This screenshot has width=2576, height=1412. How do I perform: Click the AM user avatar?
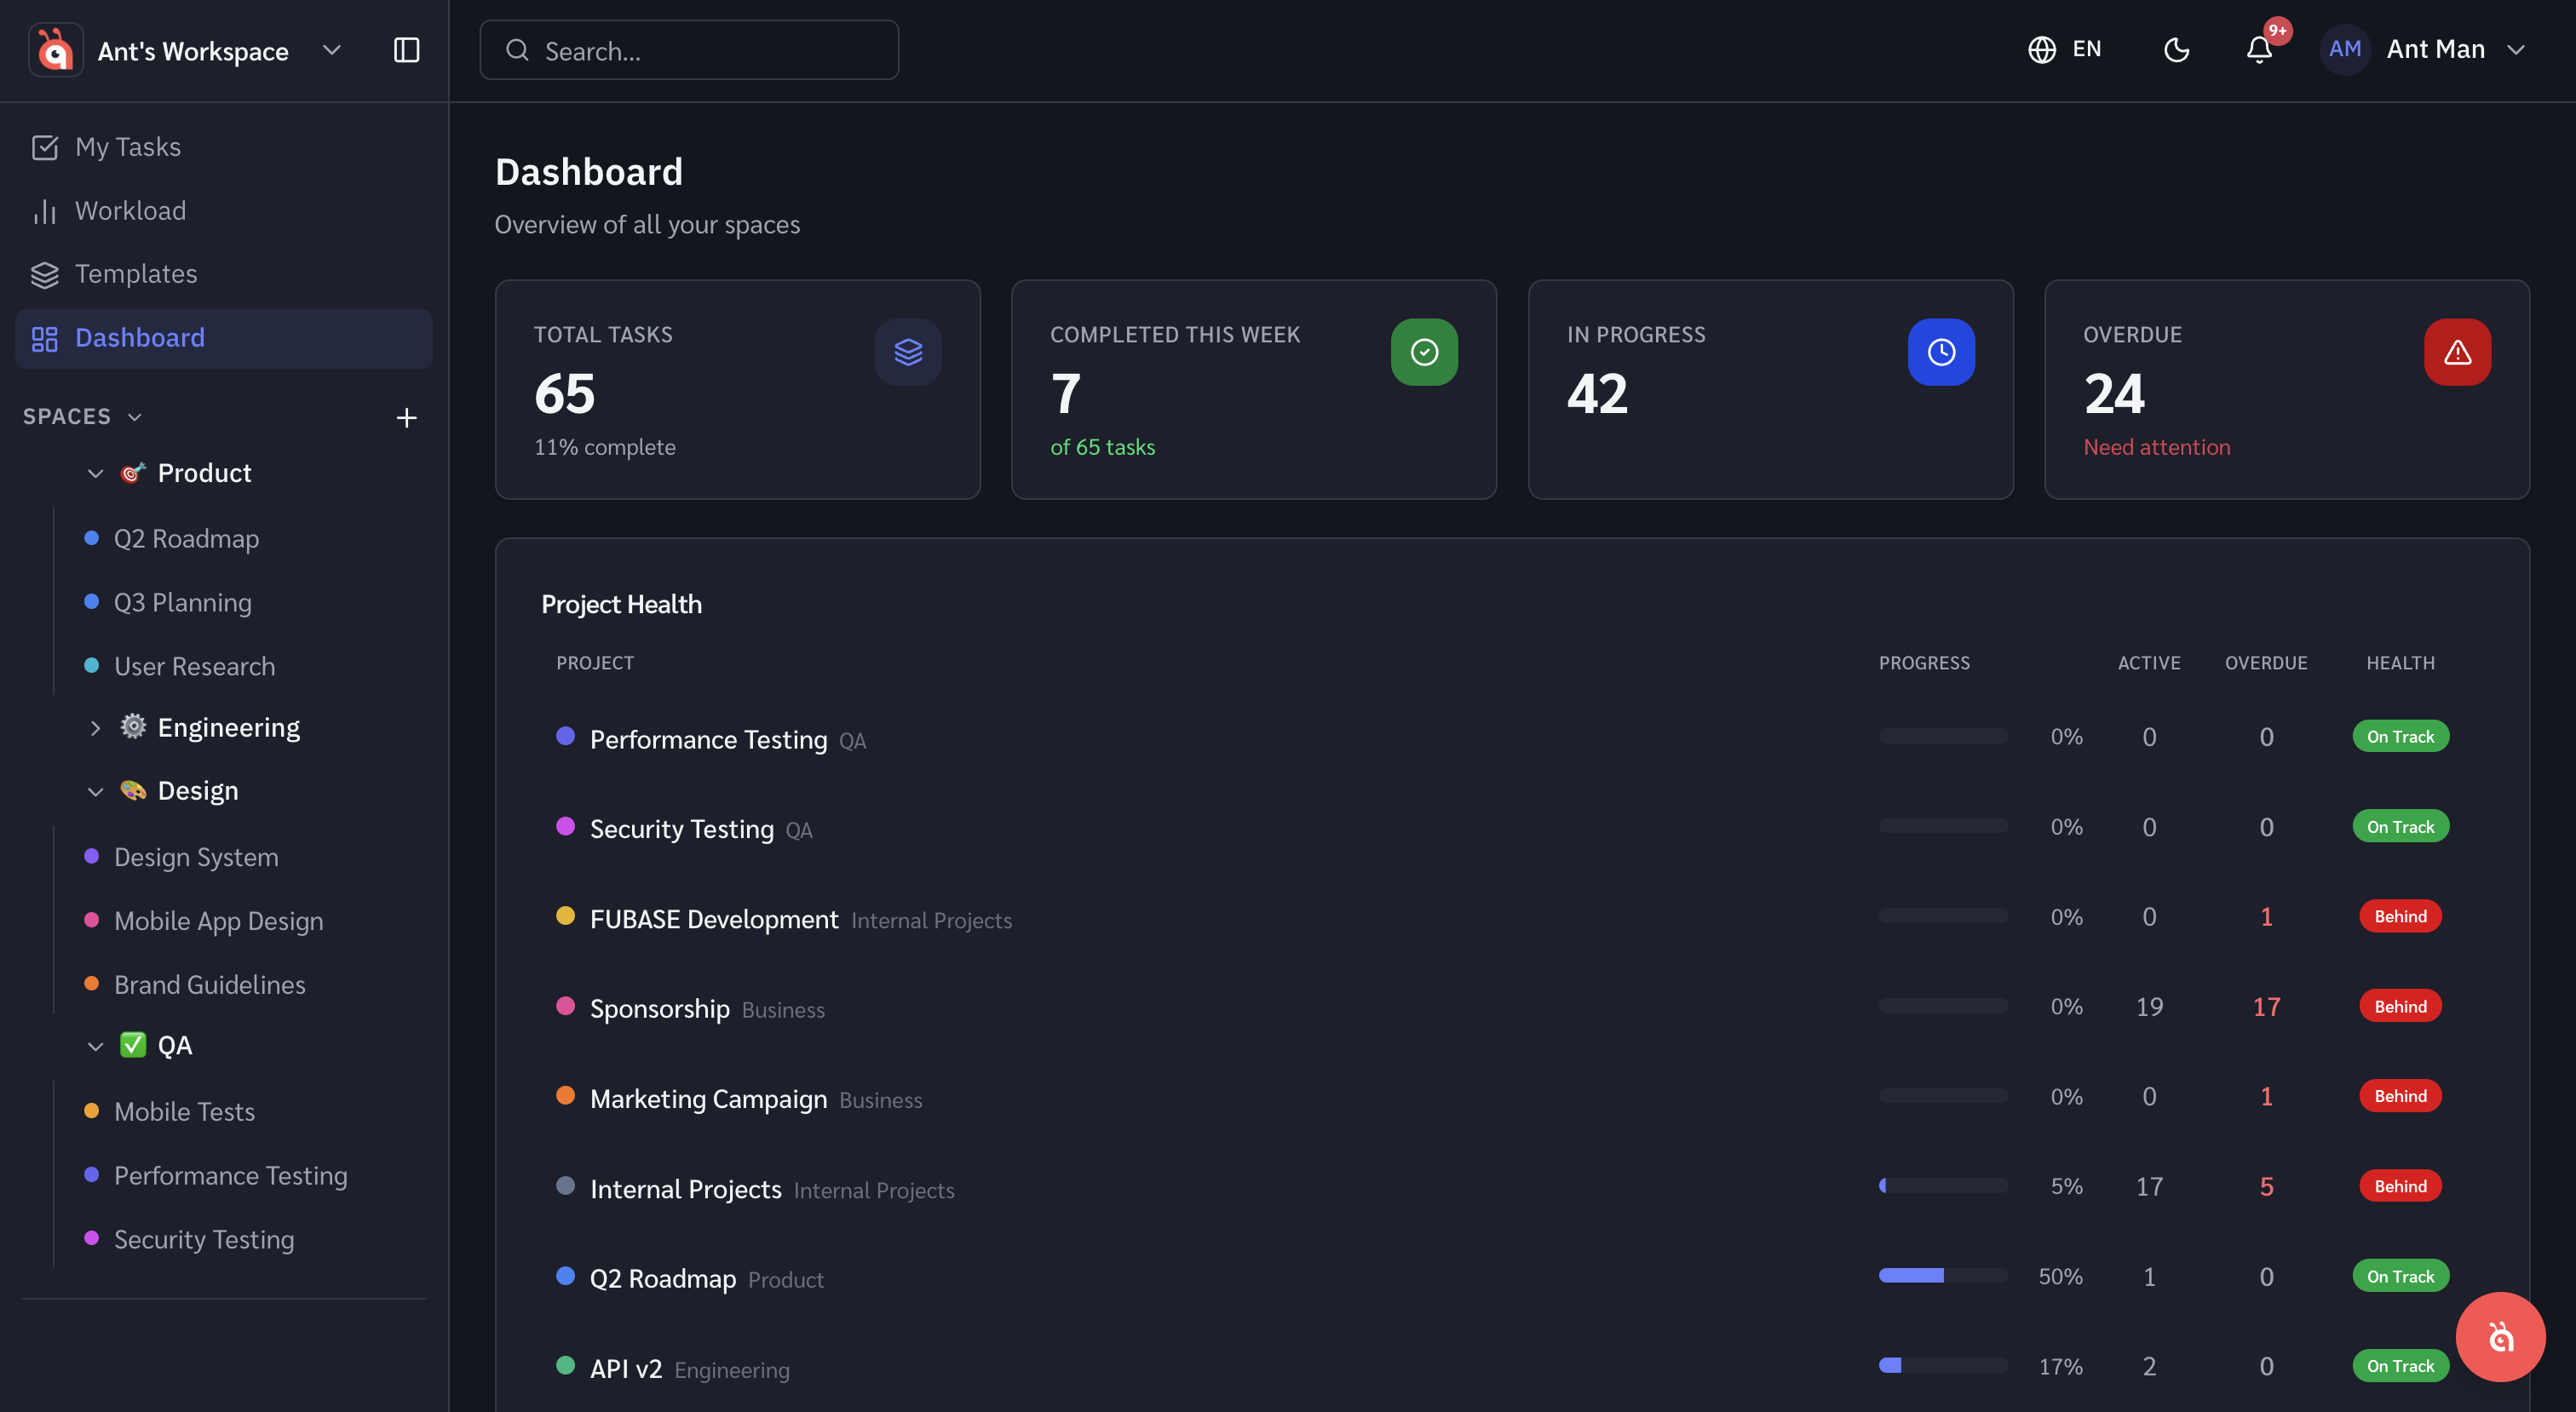[x=2345, y=49]
